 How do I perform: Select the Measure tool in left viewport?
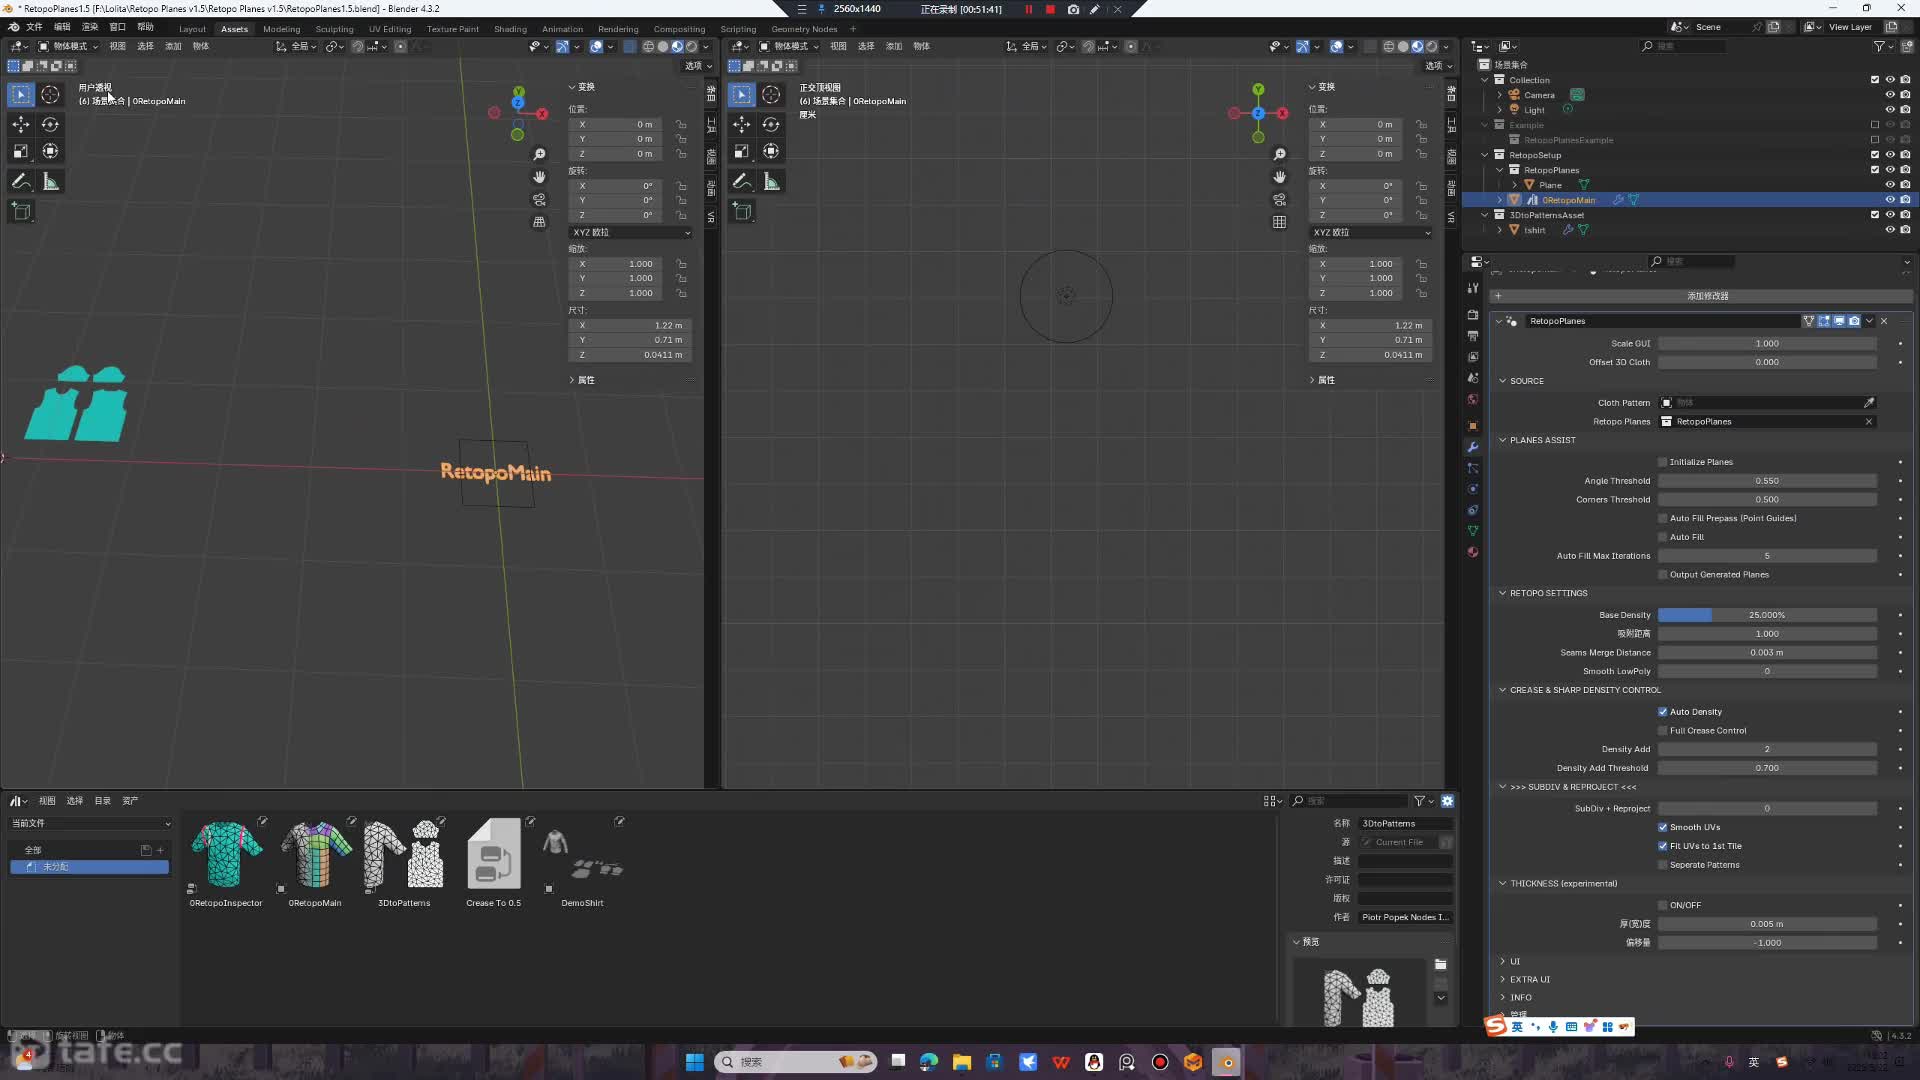coord(50,181)
